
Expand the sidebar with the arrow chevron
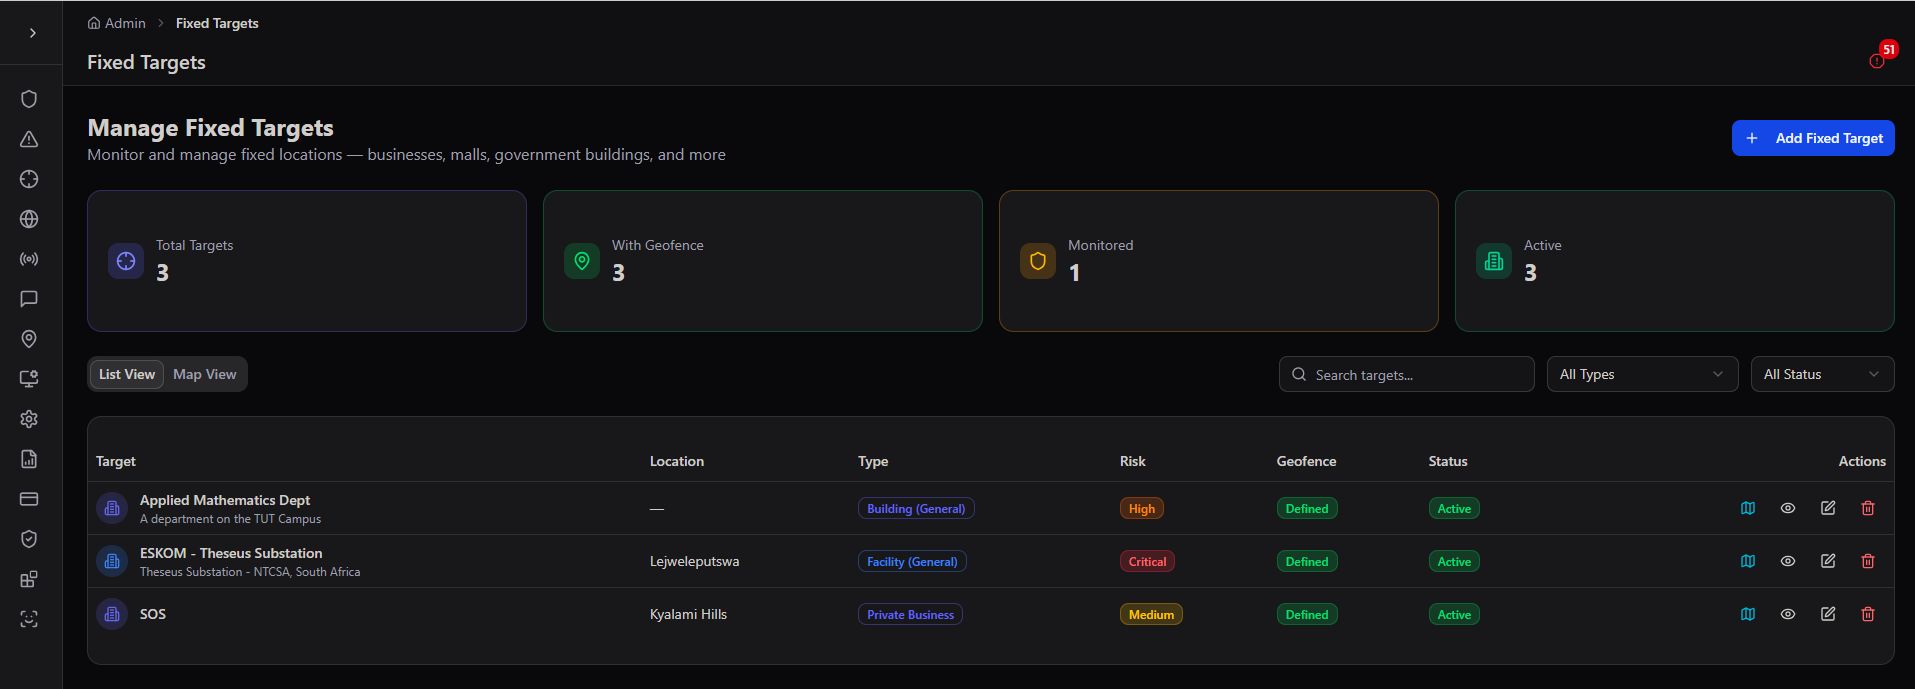point(33,33)
